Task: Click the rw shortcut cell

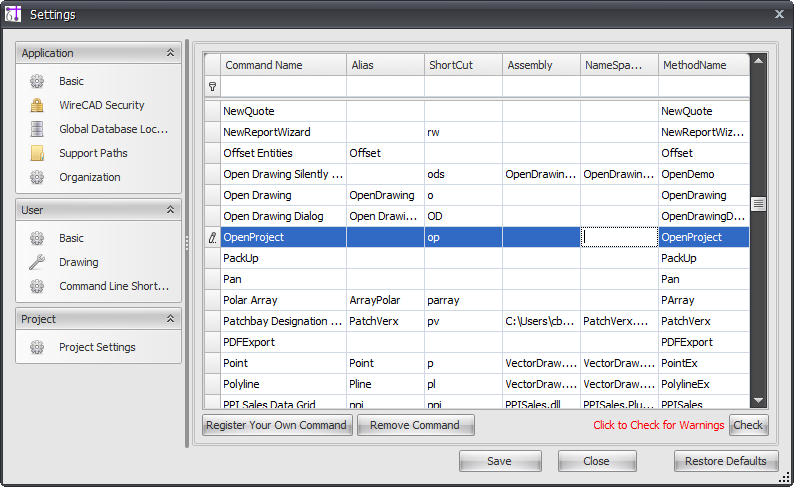Action: 463,132
